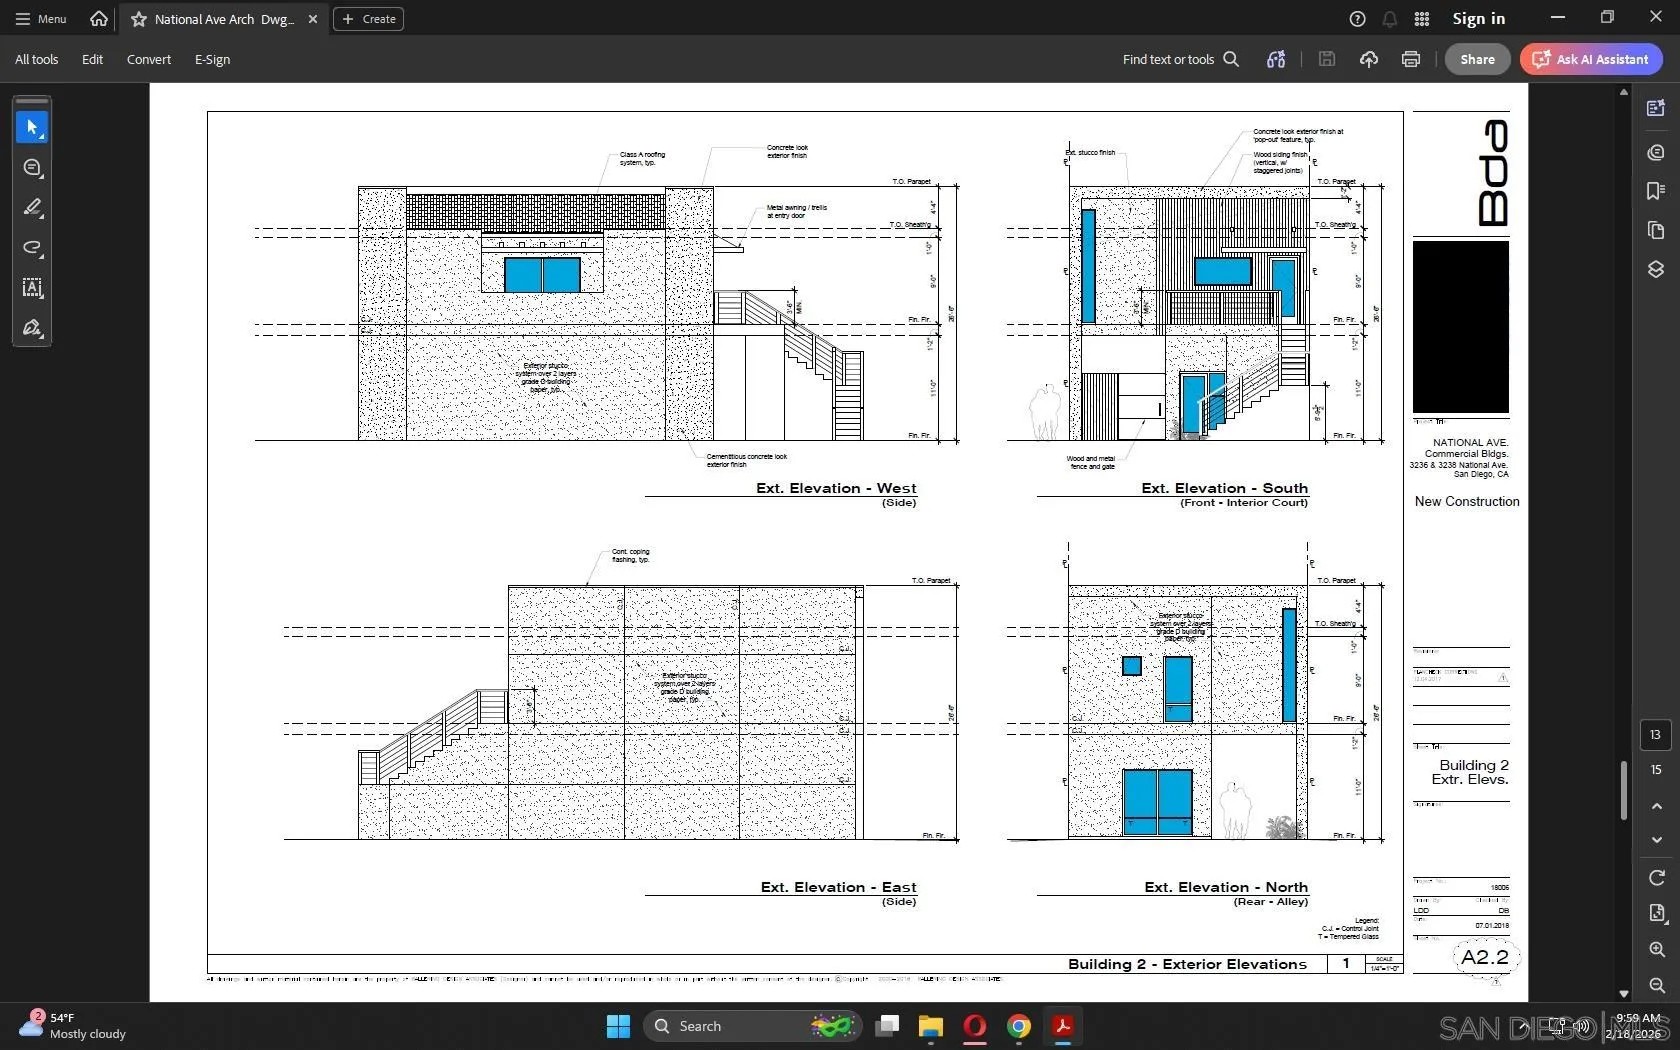Go to next page using down chevron

(1656, 840)
